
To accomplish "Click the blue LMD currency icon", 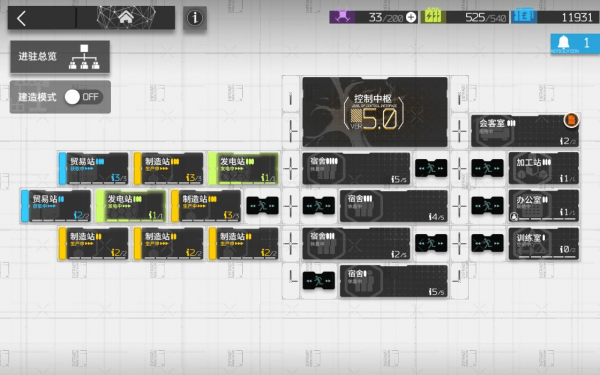I will coord(524,17).
